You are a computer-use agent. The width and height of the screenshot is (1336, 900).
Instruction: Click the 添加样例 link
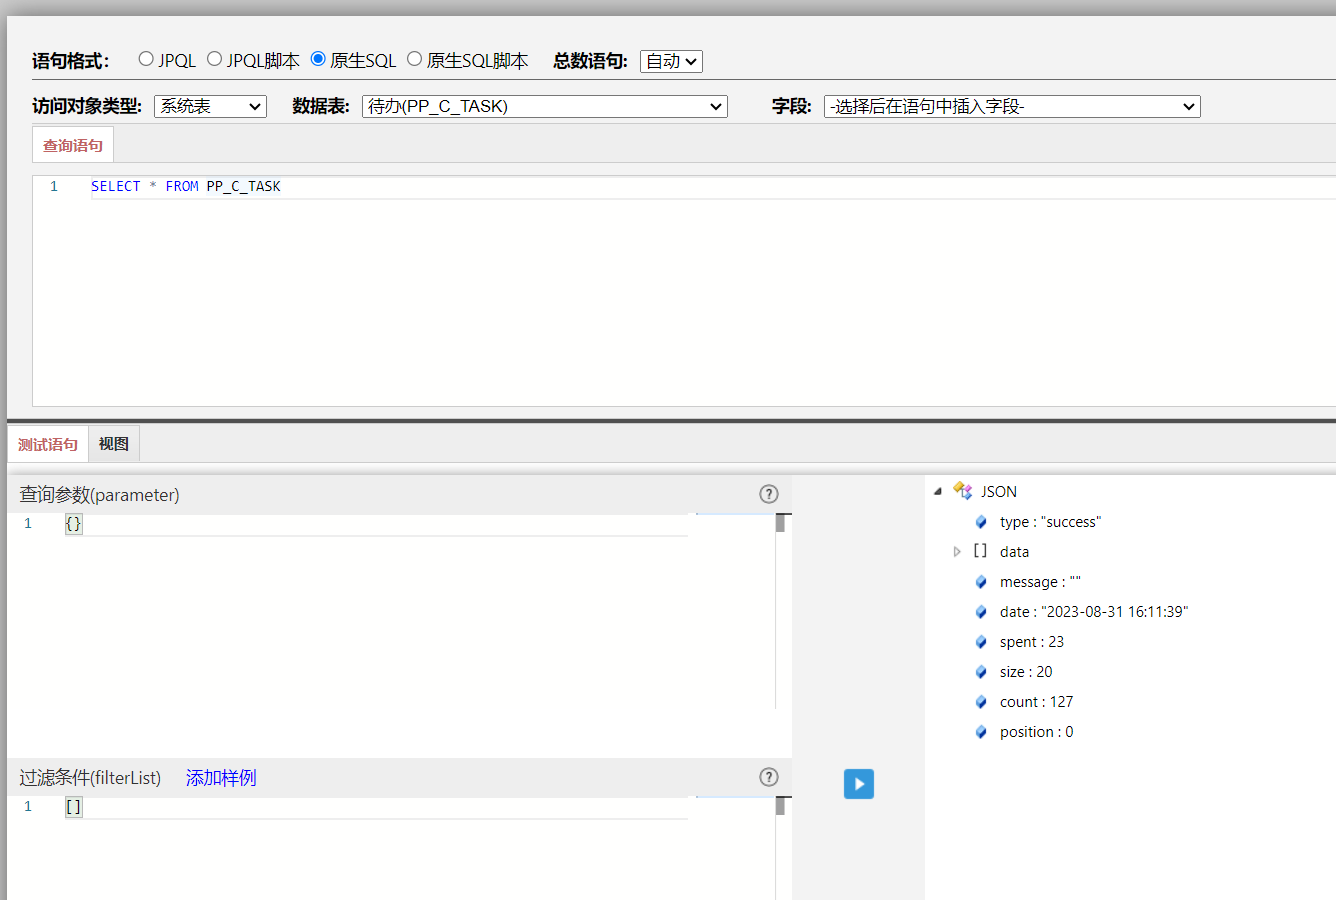coord(221,778)
